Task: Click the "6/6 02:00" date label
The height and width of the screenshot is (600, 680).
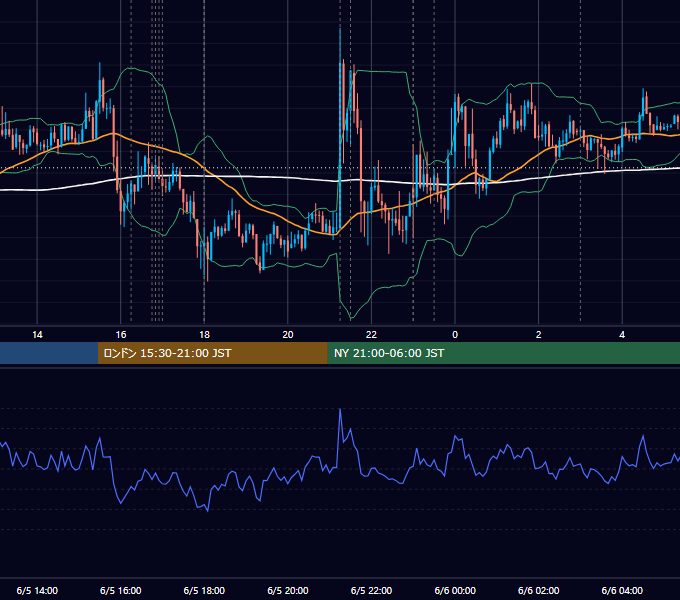Action: pyautogui.click(x=539, y=590)
